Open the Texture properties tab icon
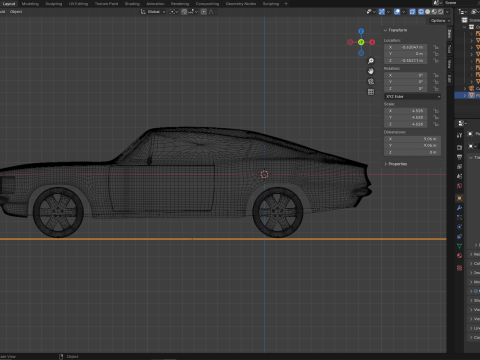 [459, 268]
